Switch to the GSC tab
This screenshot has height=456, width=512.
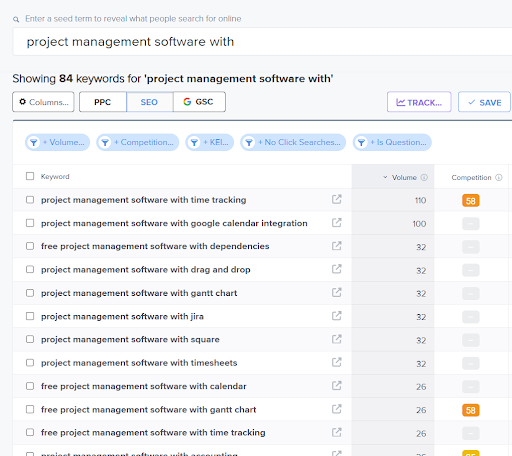point(199,102)
